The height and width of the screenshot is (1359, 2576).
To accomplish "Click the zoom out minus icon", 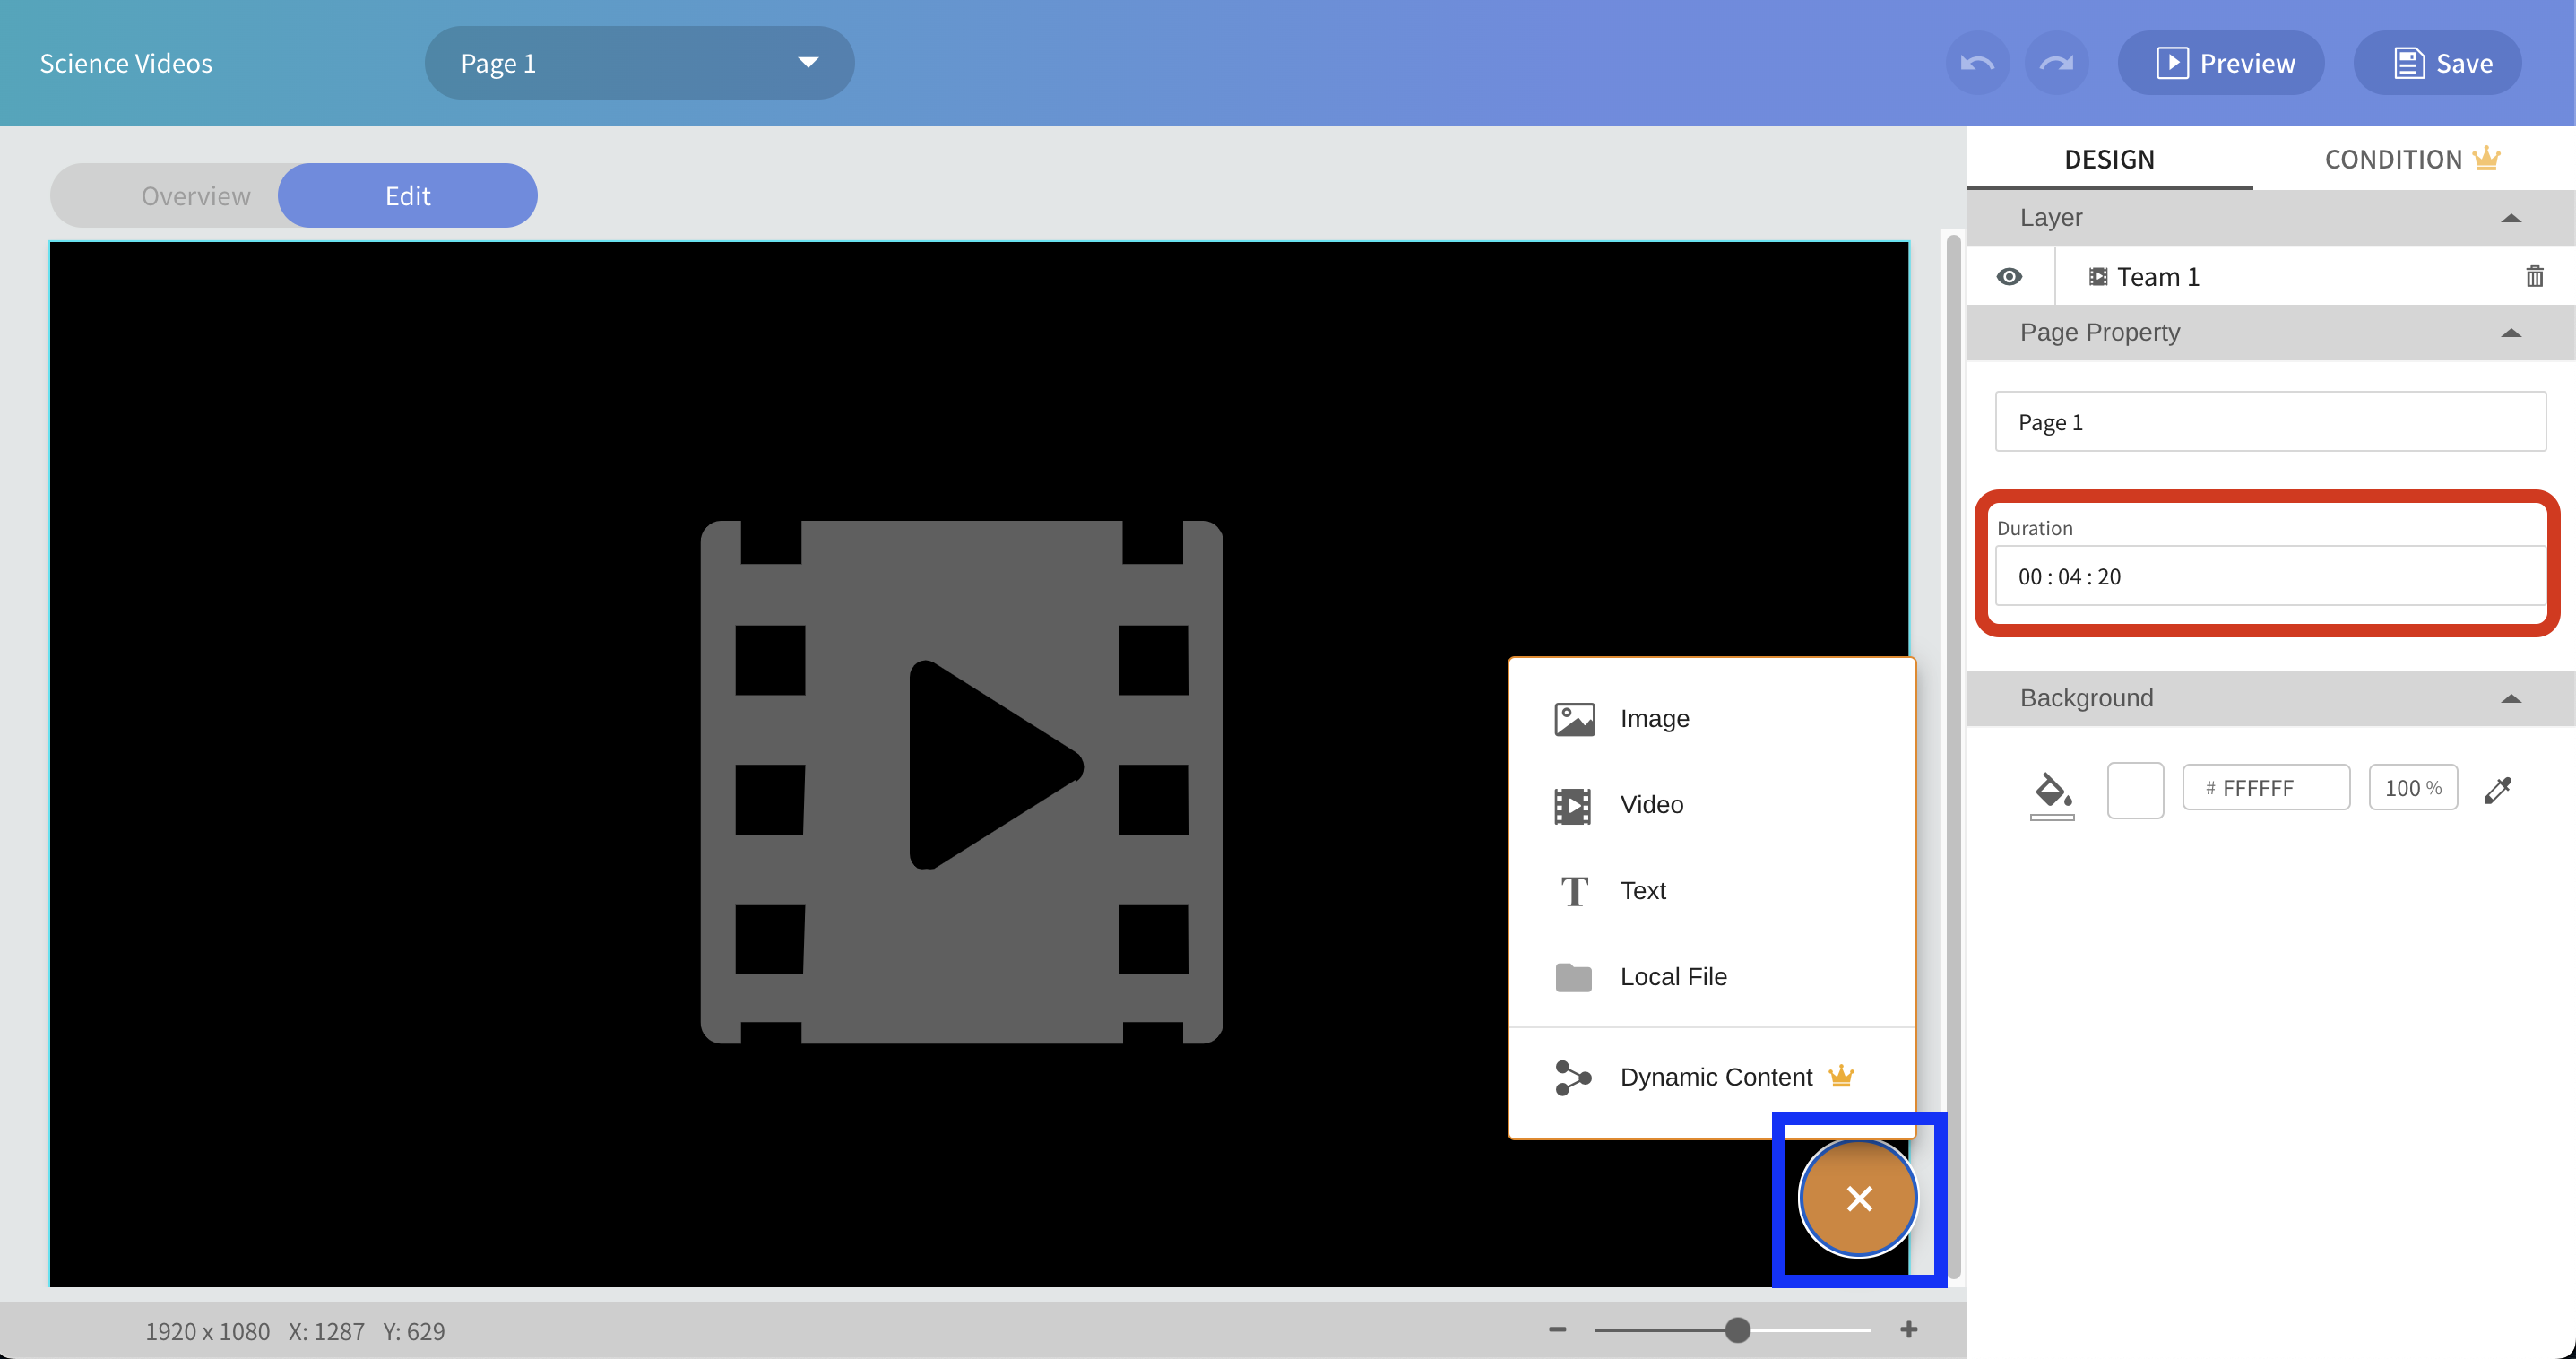I will click(1557, 1329).
